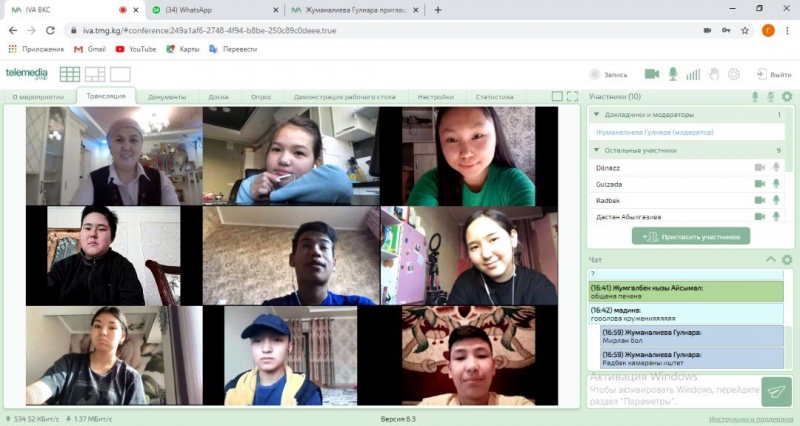Select chat message from мадина at 16:42
The width and height of the screenshot is (800, 426).
[x=686, y=314]
